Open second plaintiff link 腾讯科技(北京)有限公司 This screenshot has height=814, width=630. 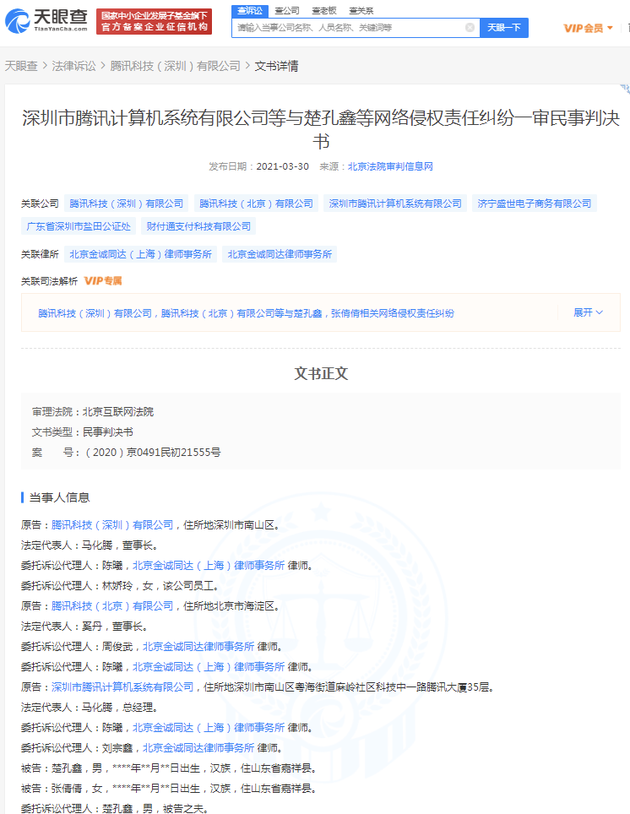pos(112,606)
